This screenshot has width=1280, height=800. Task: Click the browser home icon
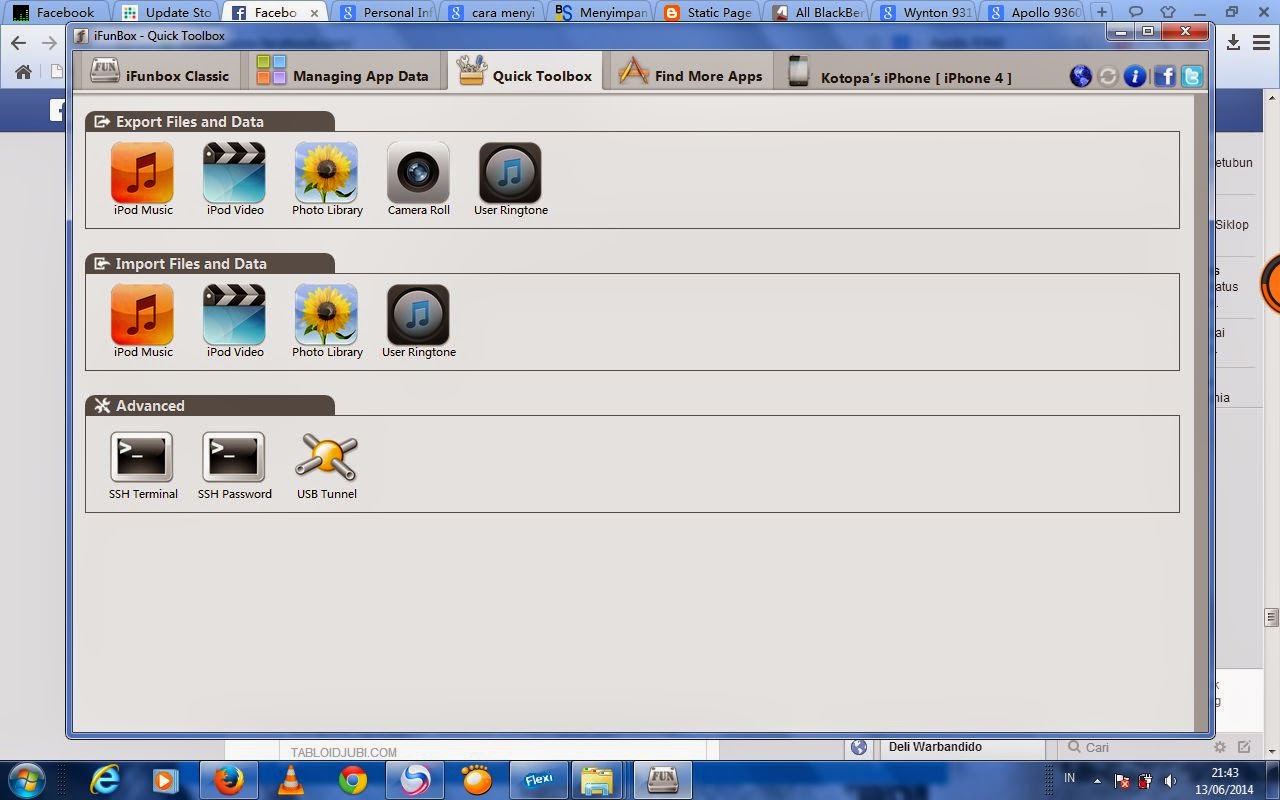click(x=23, y=72)
